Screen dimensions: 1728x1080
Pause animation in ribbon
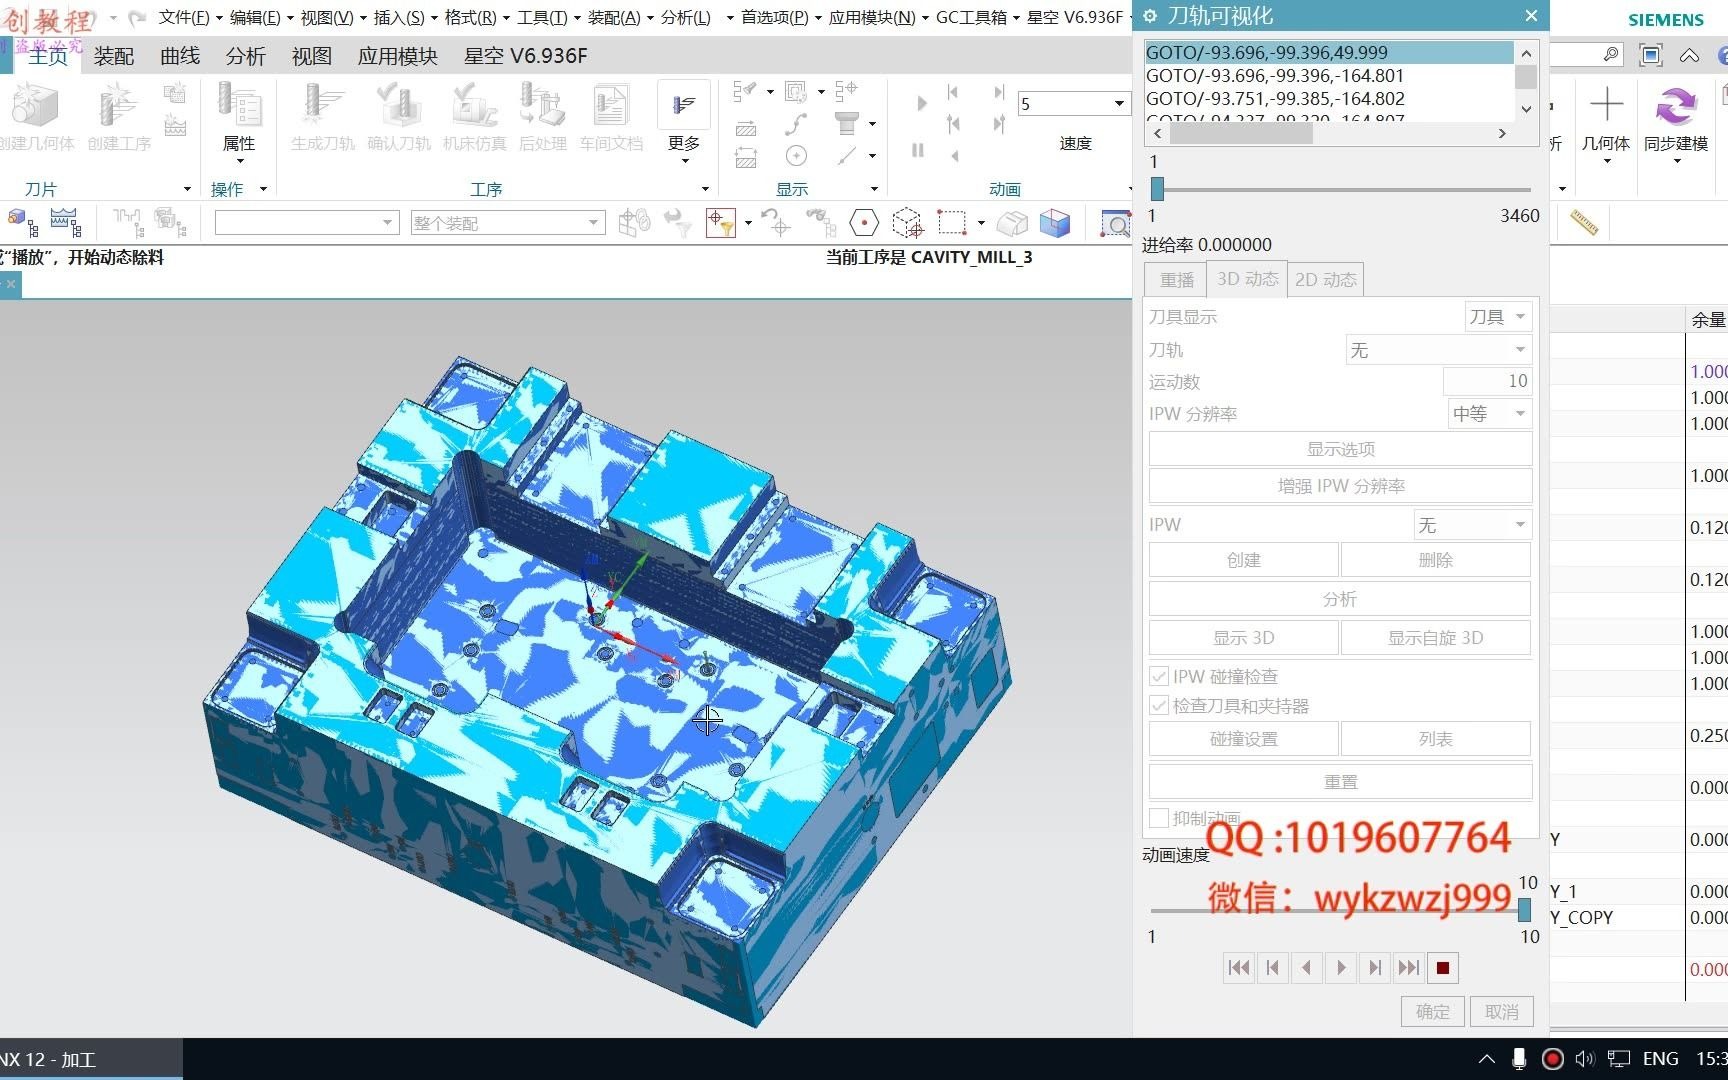[918, 151]
